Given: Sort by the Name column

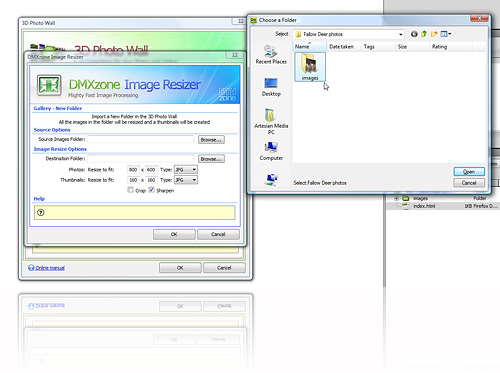Looking at the screenshot, I should (x=310, y=47).
